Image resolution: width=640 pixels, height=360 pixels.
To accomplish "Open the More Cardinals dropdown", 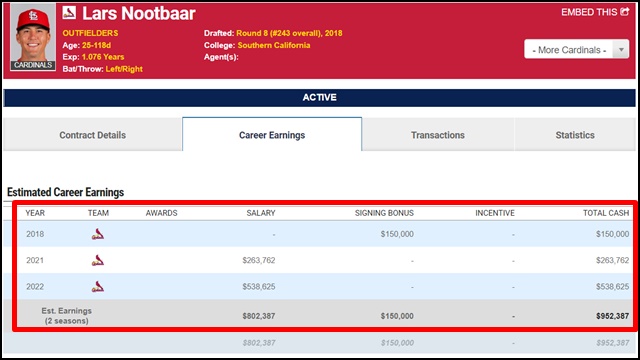I will click(x=576, y=50).
